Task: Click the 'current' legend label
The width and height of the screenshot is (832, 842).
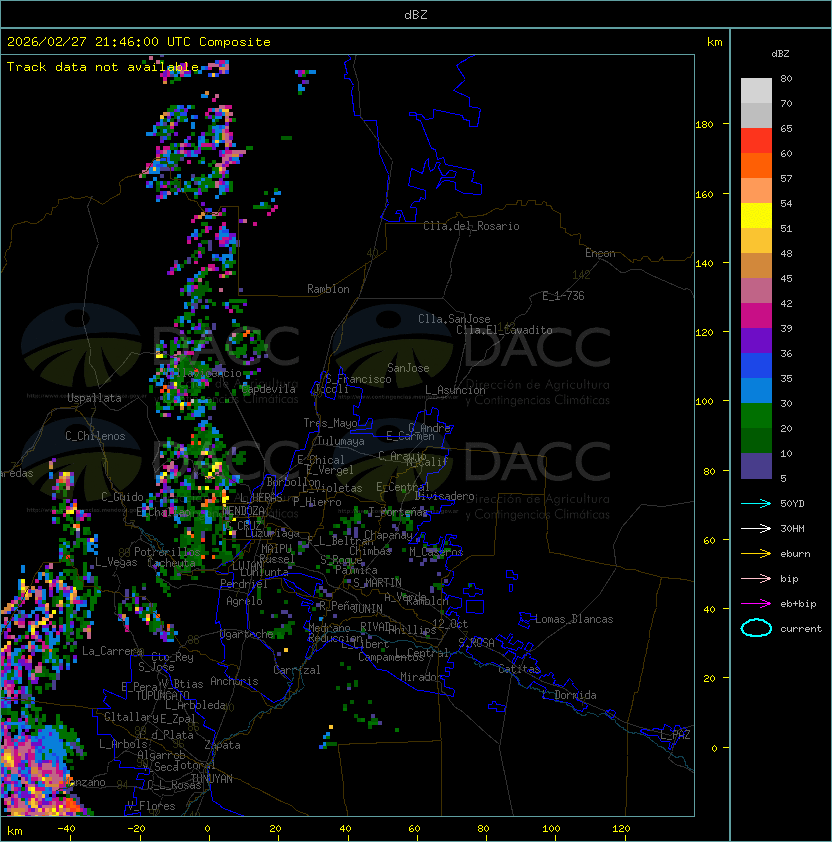Action: [801, 629]
